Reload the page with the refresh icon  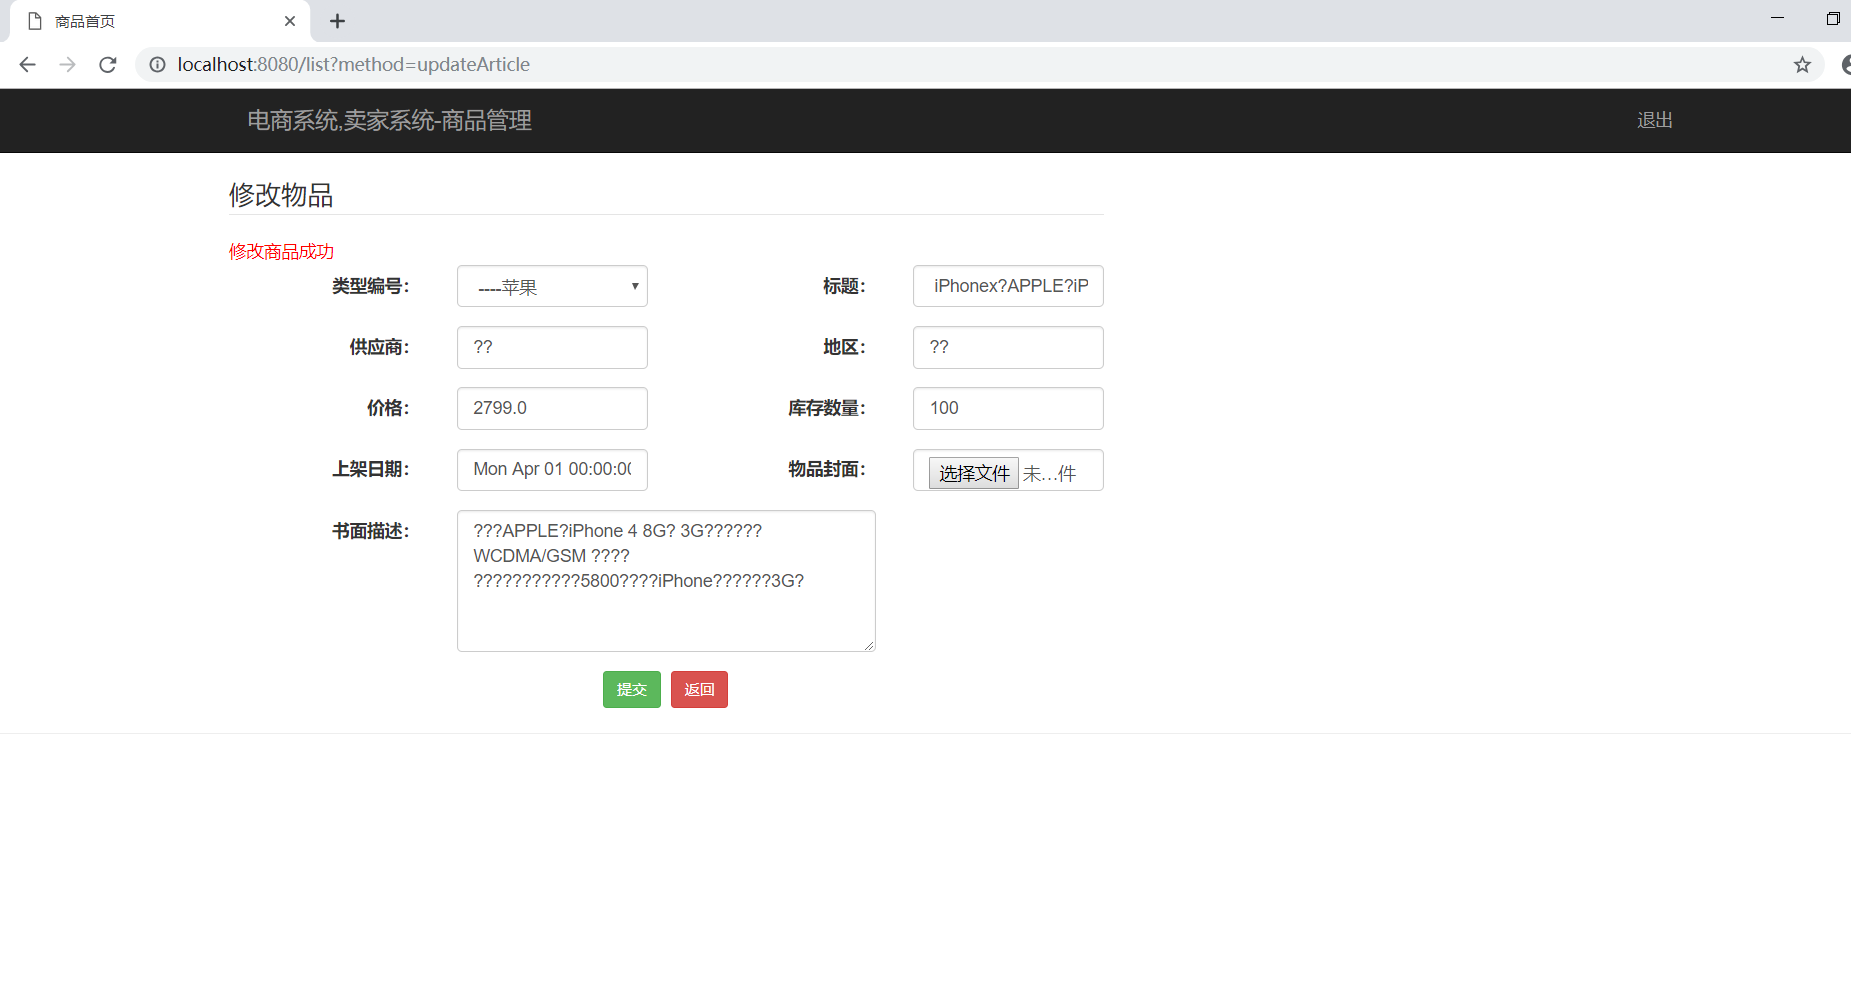[108, 65]
